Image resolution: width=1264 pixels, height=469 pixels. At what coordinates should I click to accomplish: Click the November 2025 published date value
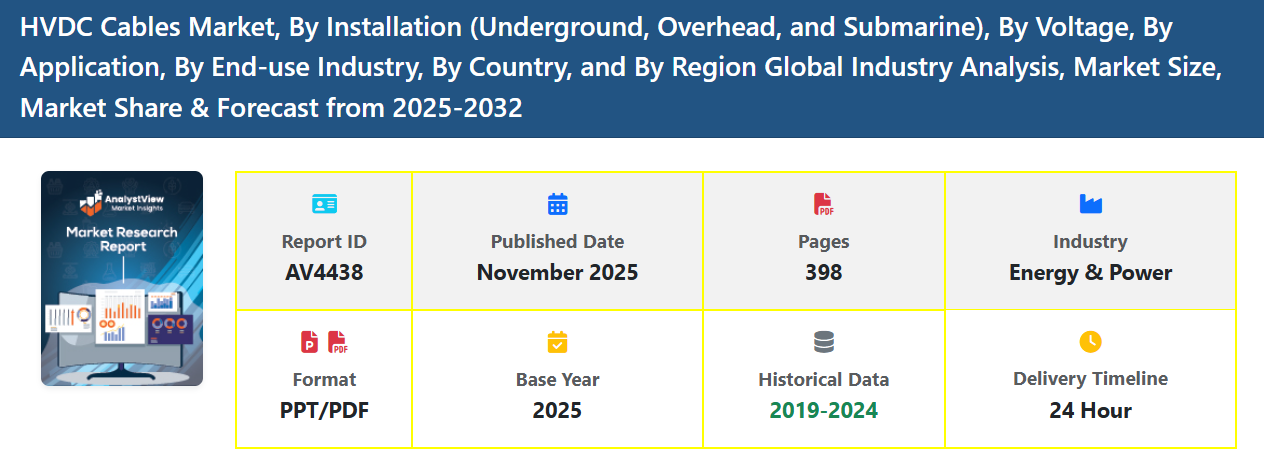click(557, 272)
